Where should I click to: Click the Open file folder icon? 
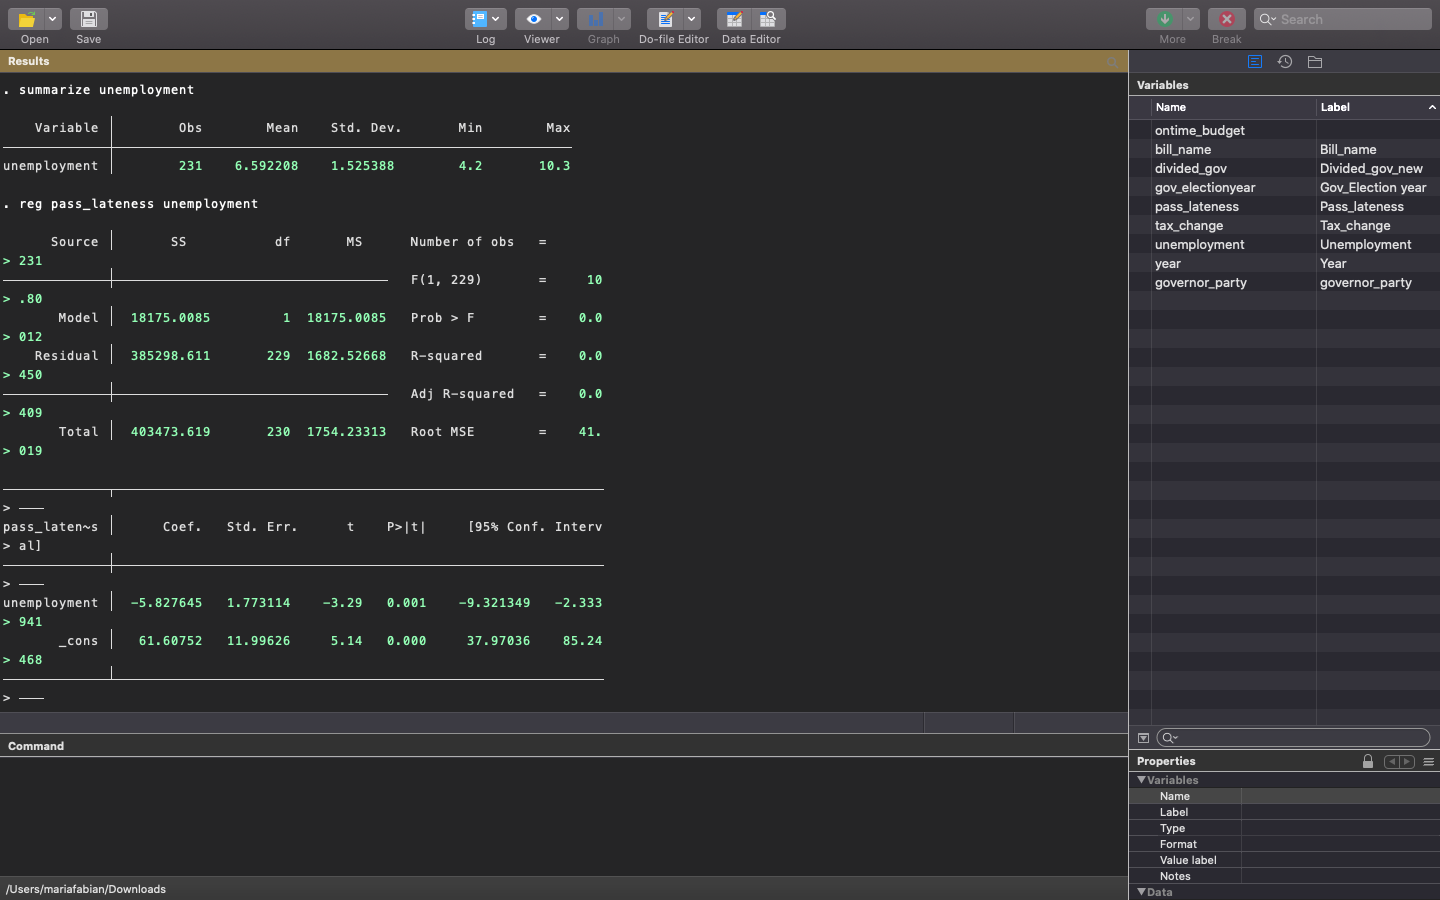point(27,19)
